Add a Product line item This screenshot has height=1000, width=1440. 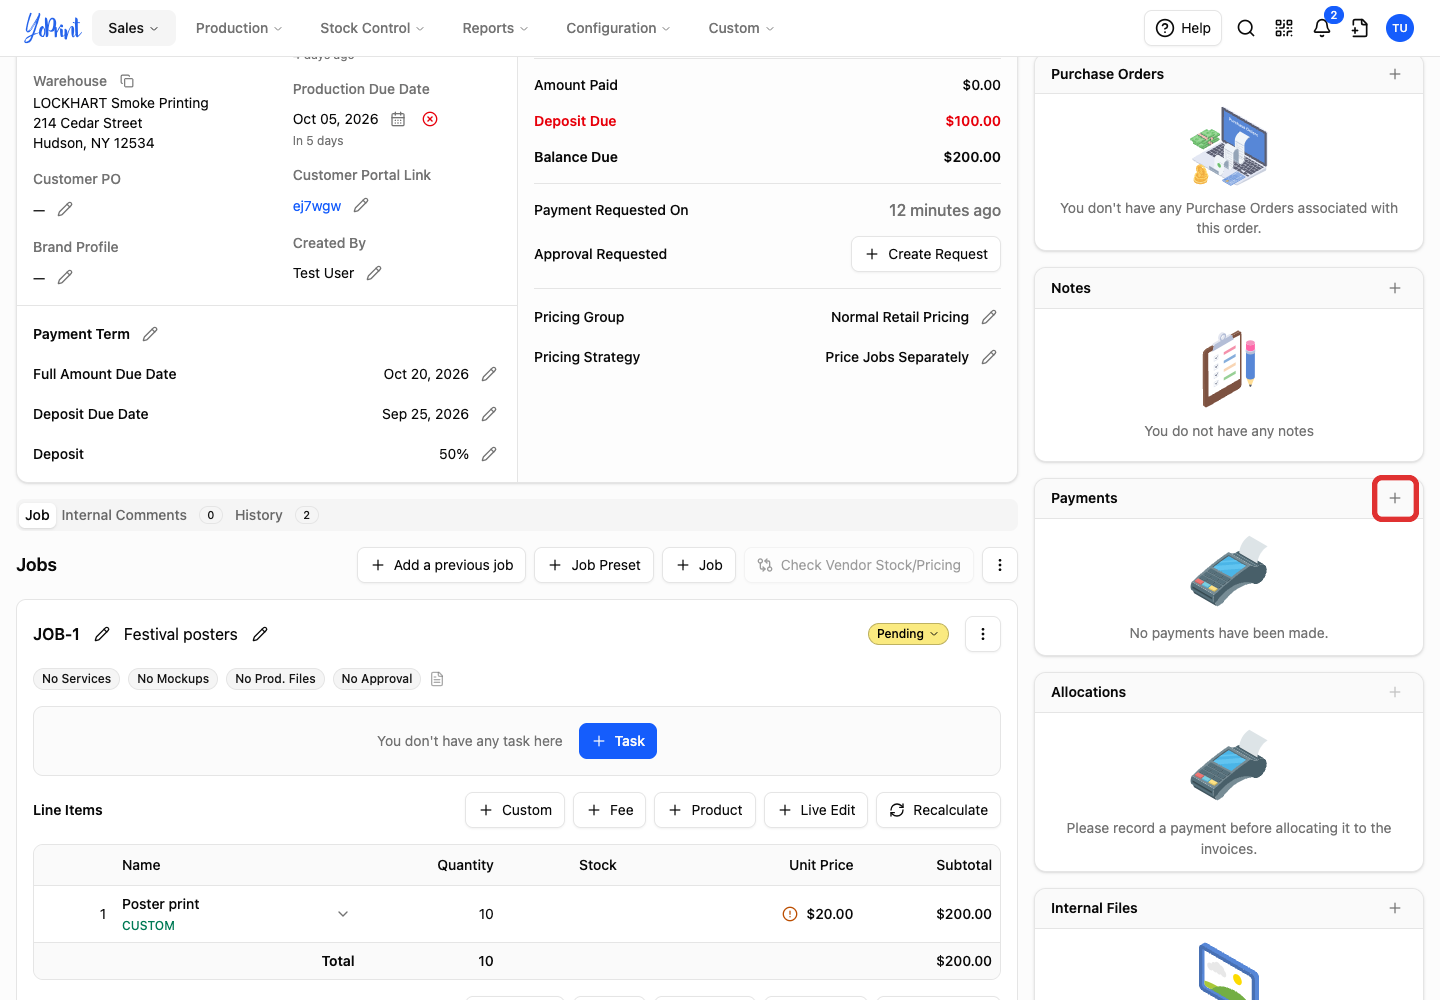click(x=705, y=810)
